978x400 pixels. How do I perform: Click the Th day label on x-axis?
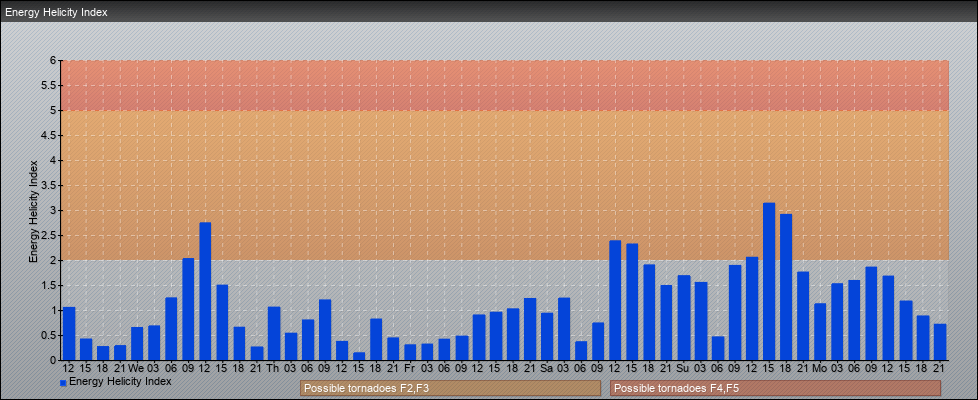[273, 368]
